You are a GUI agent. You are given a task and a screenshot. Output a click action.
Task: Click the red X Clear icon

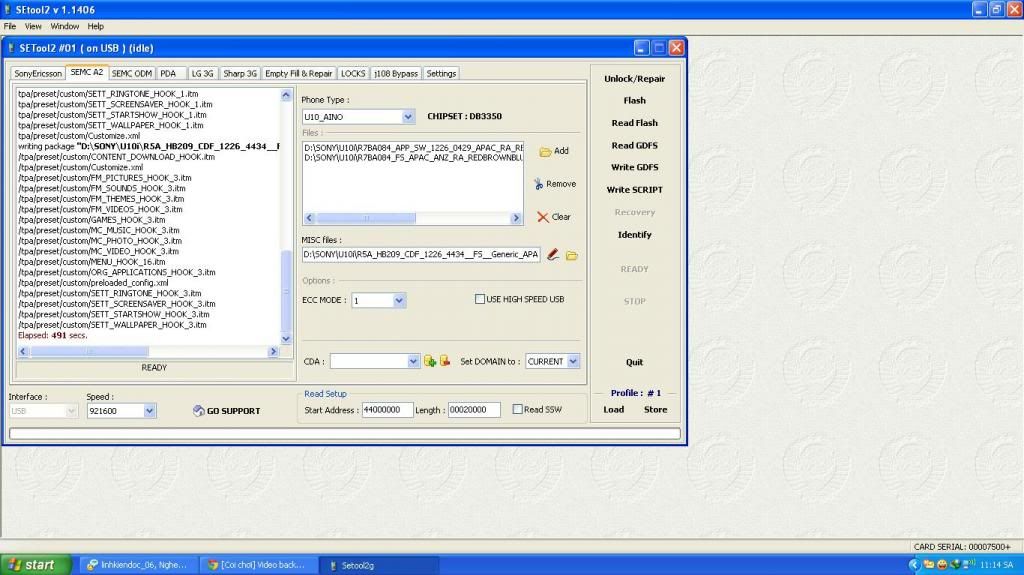543,217
